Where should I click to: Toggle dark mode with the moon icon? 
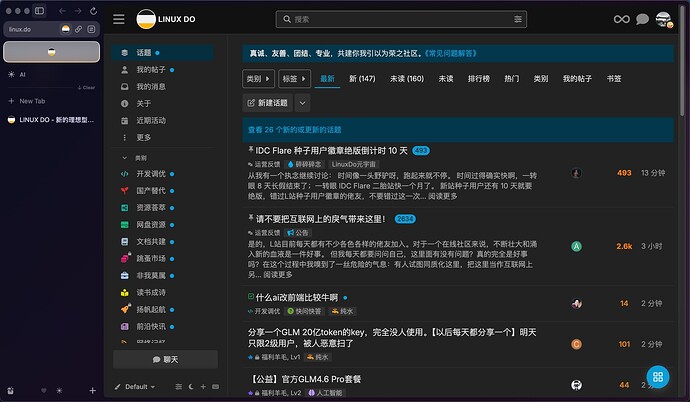191,387
